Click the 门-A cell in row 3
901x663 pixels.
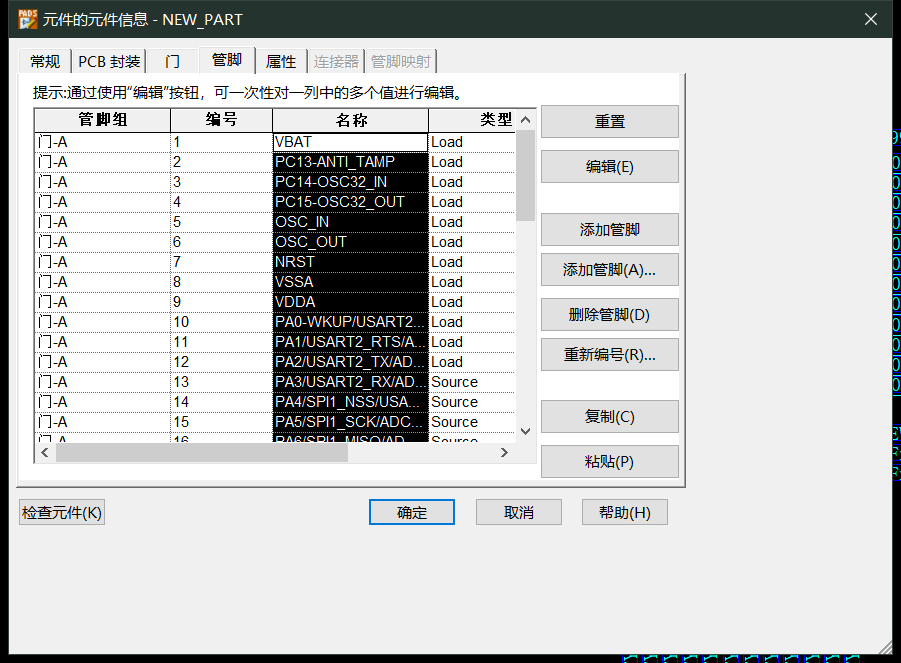[102, 182]
